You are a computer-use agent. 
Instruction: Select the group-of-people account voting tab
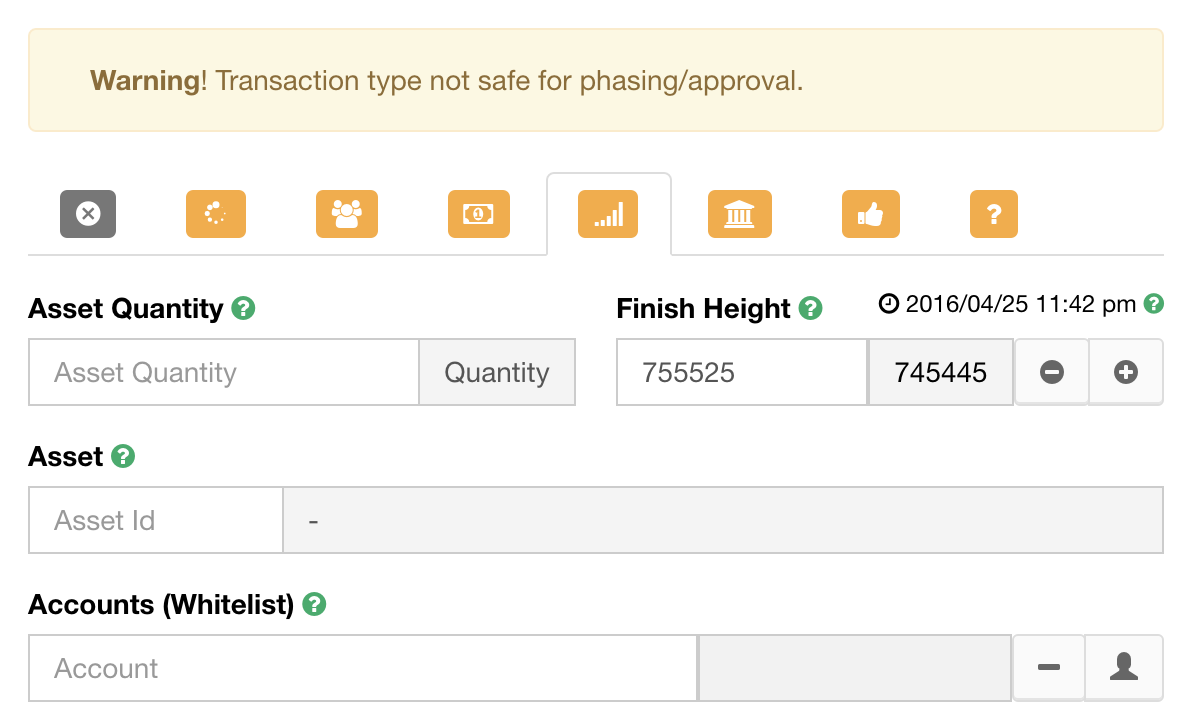pos(347,214)
